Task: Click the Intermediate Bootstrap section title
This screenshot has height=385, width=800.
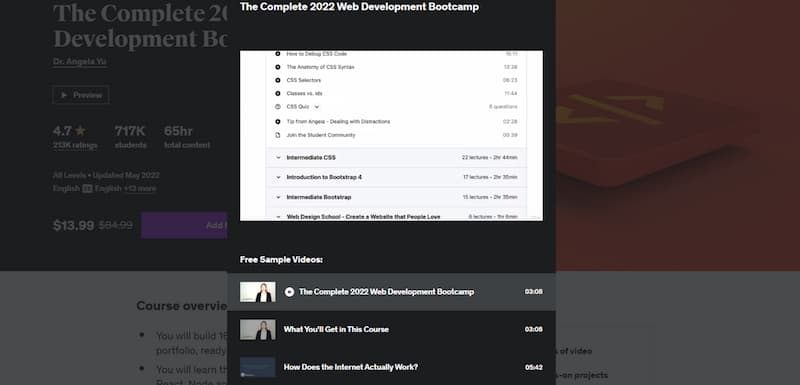Action: pyautogui.click(x=319, y=197)
